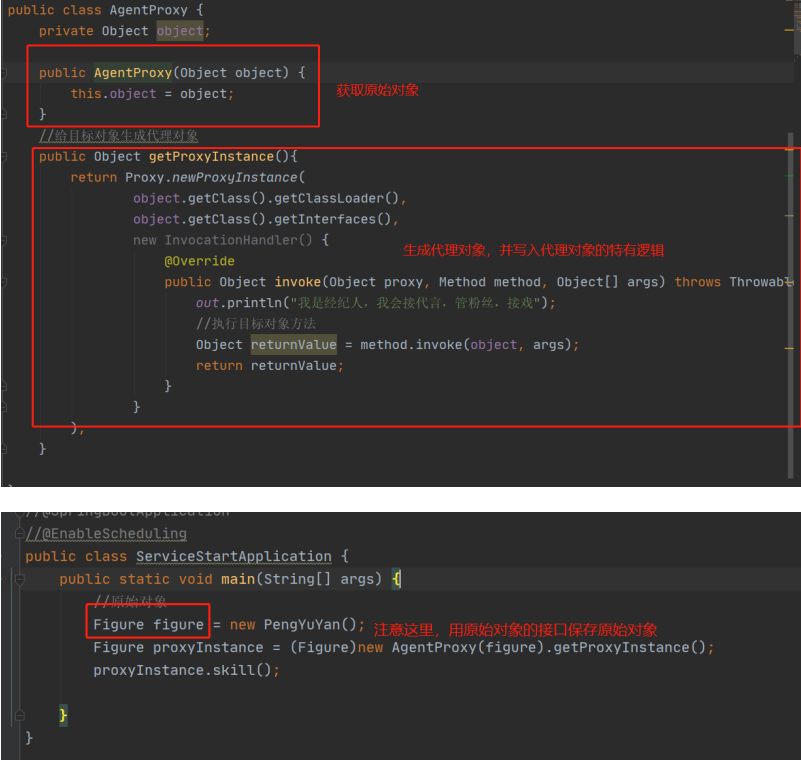The height and width of the screenshot is (760, 801).
Task: Select highlighted field name object in private declaration
Action: [x=180, y=31]
